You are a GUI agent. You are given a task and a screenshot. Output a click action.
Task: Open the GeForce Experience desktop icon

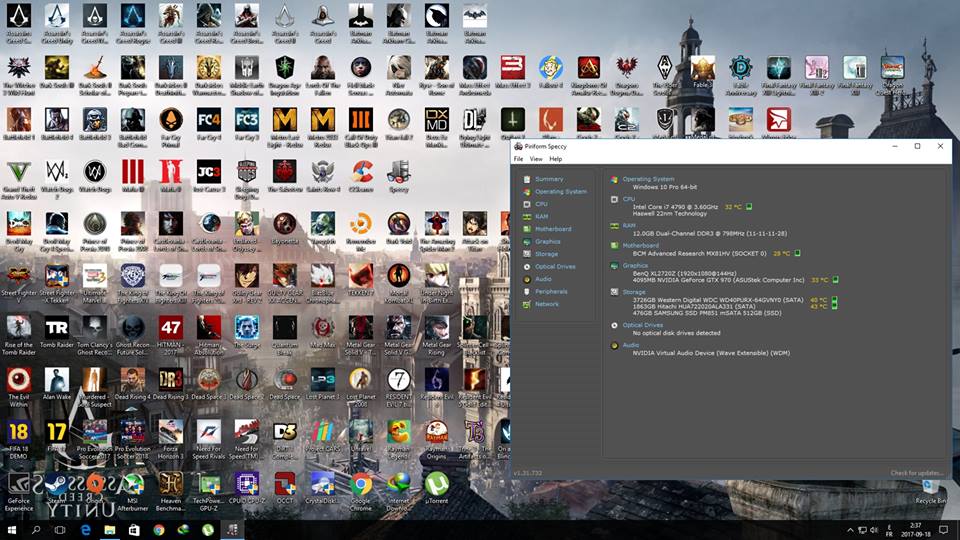click(x=19, y=491)
